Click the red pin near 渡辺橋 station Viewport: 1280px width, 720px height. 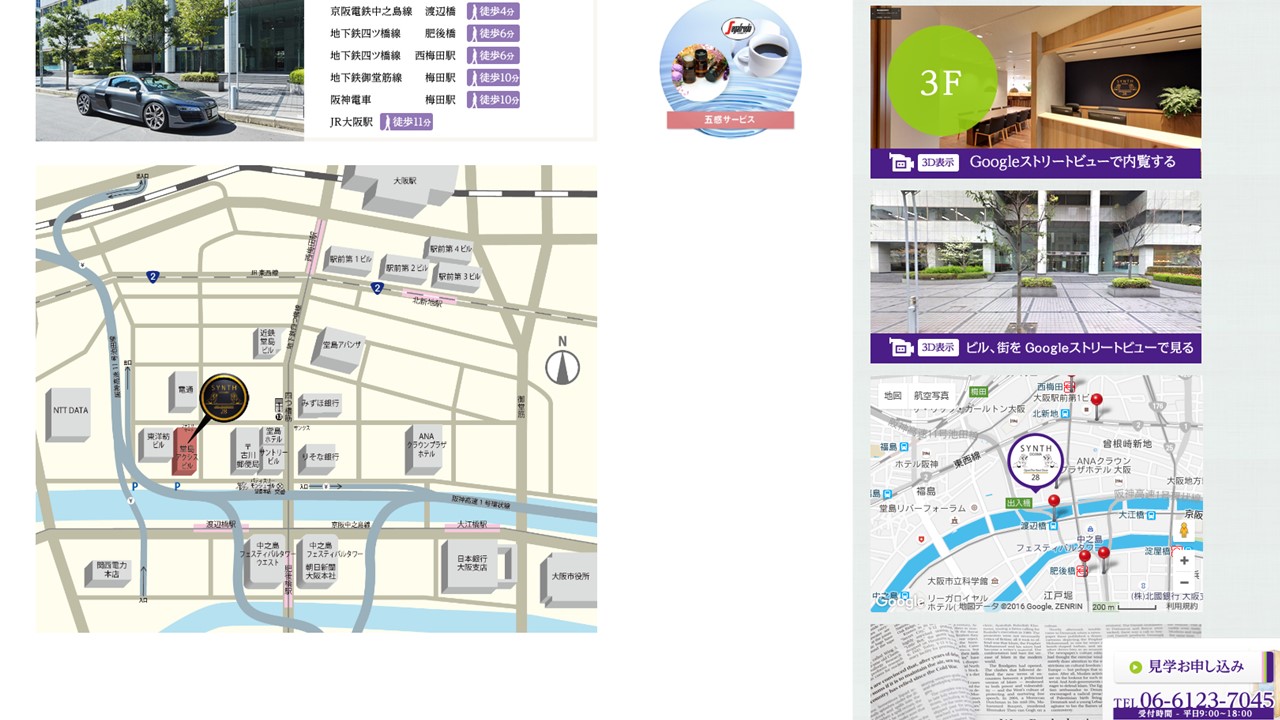pyautogui.click(x=1053, y=503)
